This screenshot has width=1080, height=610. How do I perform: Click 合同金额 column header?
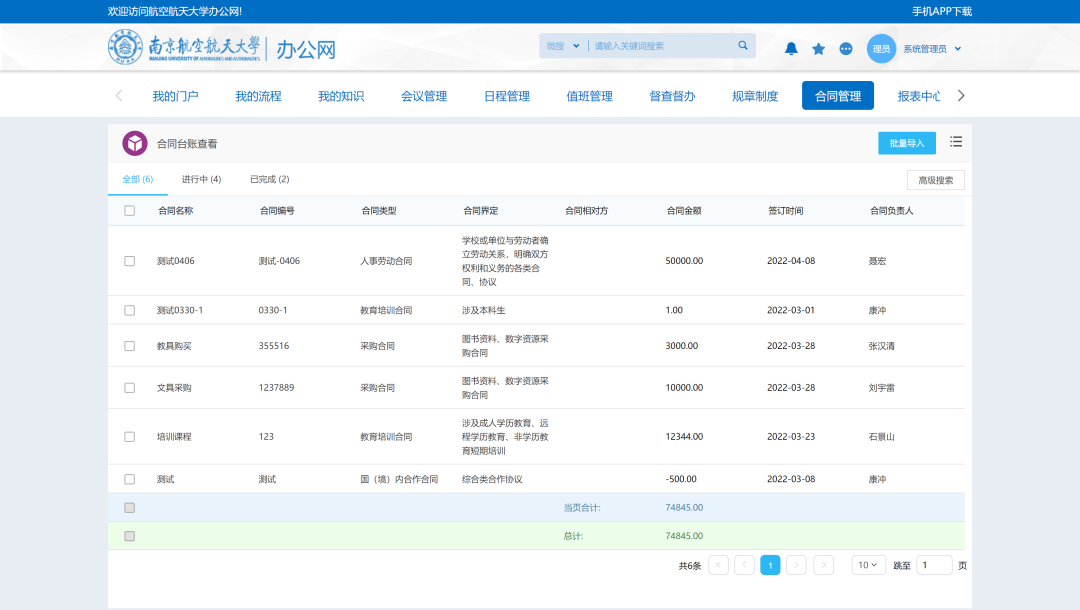point(684,211)
